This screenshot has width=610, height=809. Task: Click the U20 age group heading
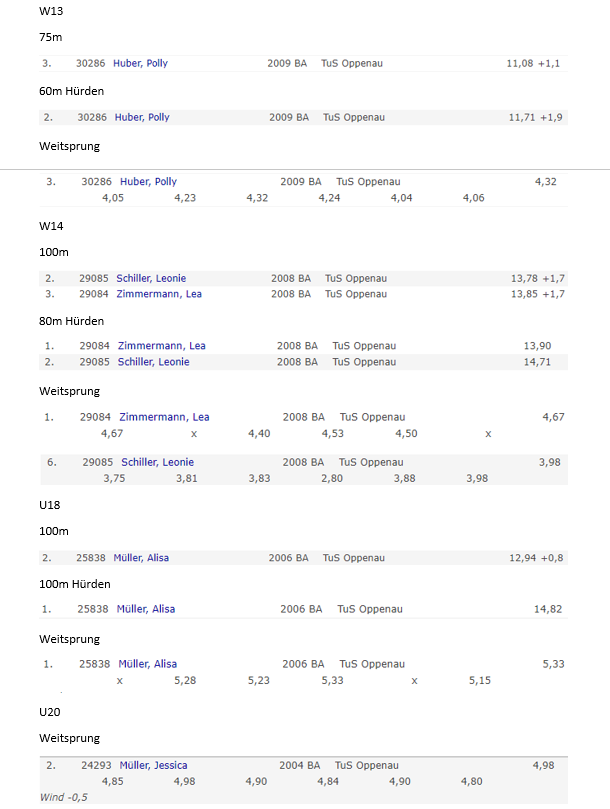coord(50,711)
